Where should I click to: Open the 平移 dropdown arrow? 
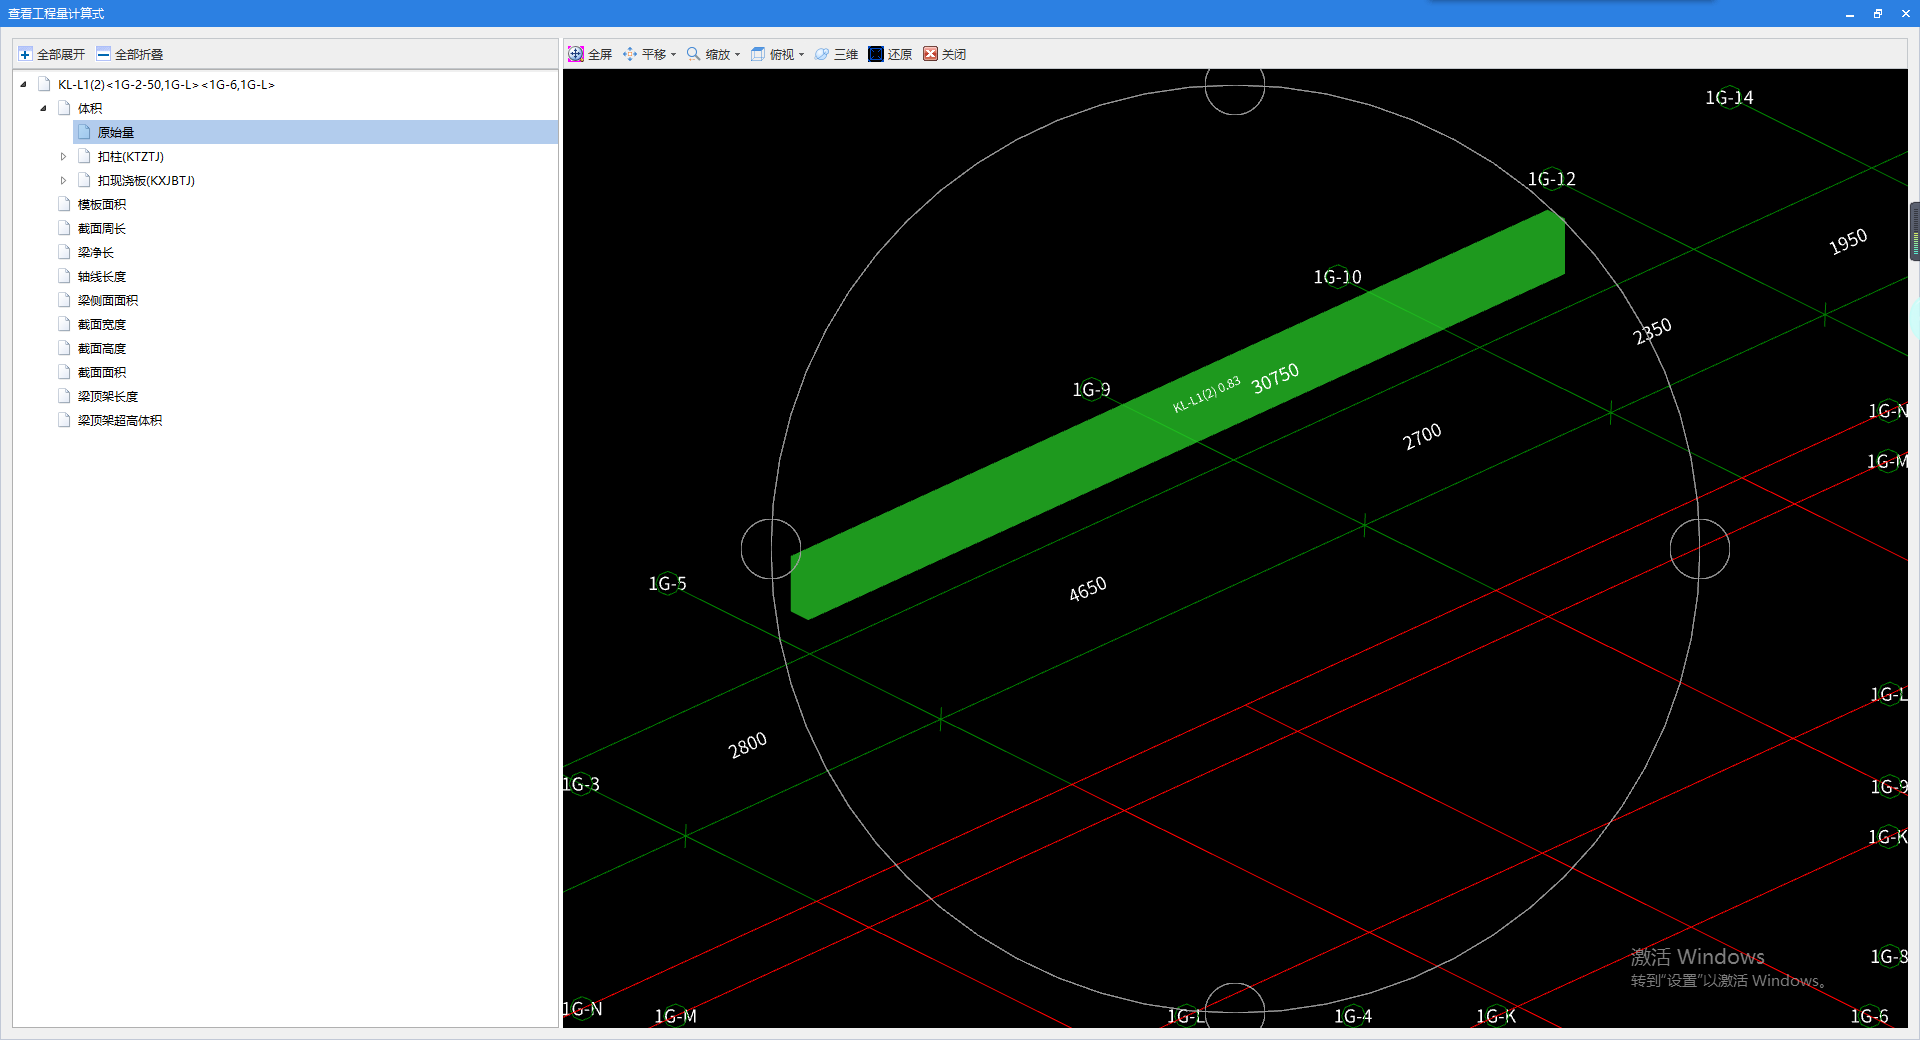click(673, 55)
